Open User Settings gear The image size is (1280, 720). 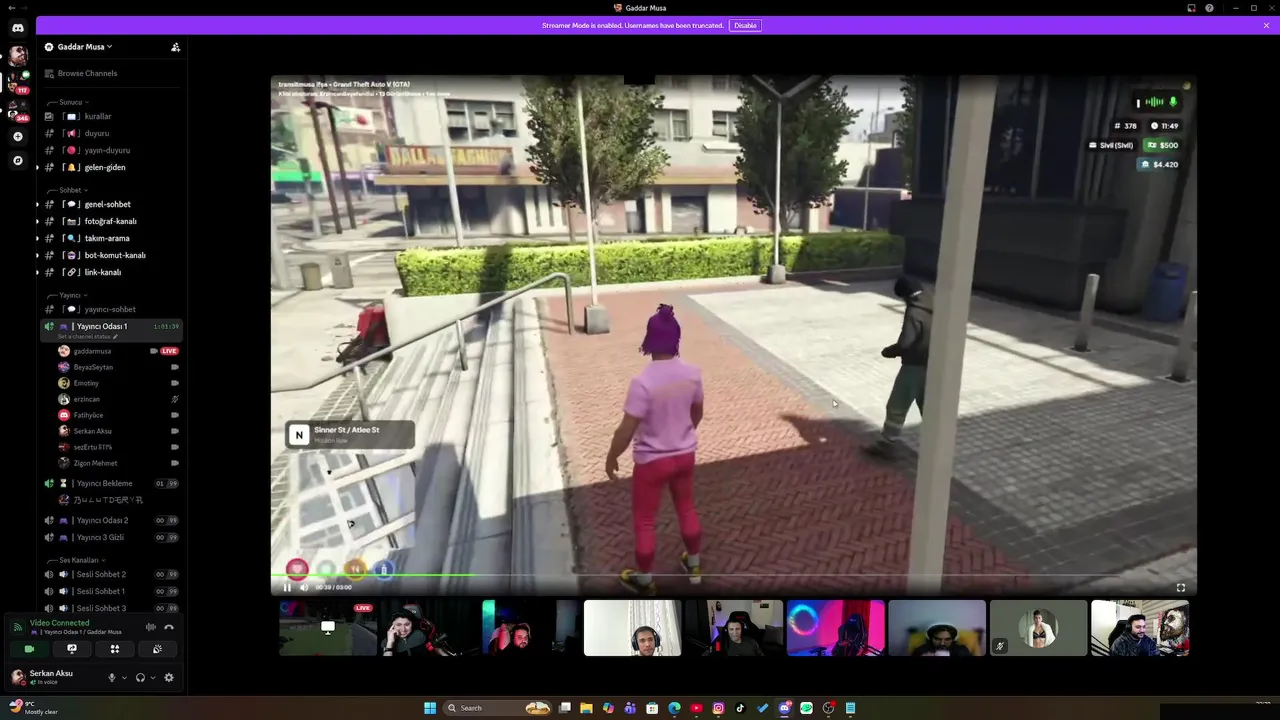point(169,677)
